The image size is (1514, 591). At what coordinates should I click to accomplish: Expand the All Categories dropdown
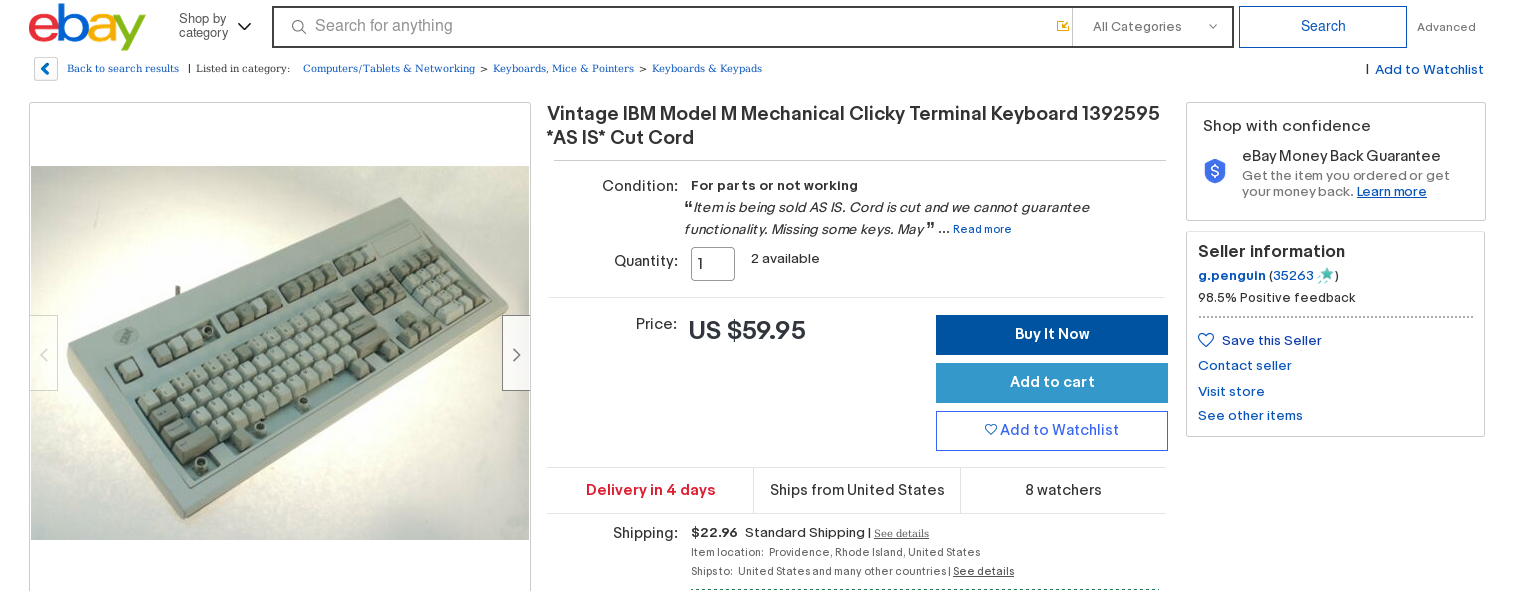(1153, 27)
